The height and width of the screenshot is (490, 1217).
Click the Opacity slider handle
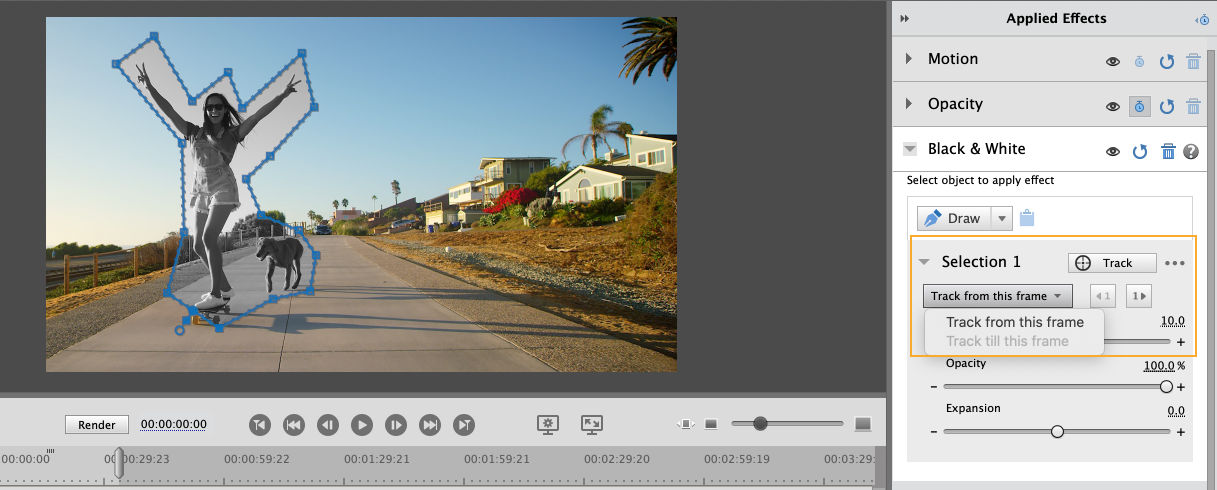coord(1166,387)
